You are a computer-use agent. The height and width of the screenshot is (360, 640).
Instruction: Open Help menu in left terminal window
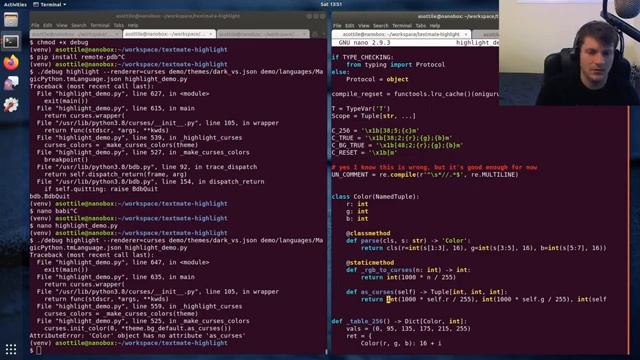133,25
